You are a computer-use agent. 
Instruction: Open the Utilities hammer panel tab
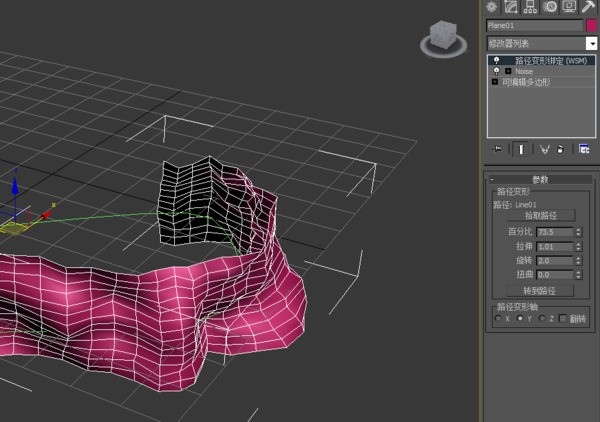(x=589, y=7)
